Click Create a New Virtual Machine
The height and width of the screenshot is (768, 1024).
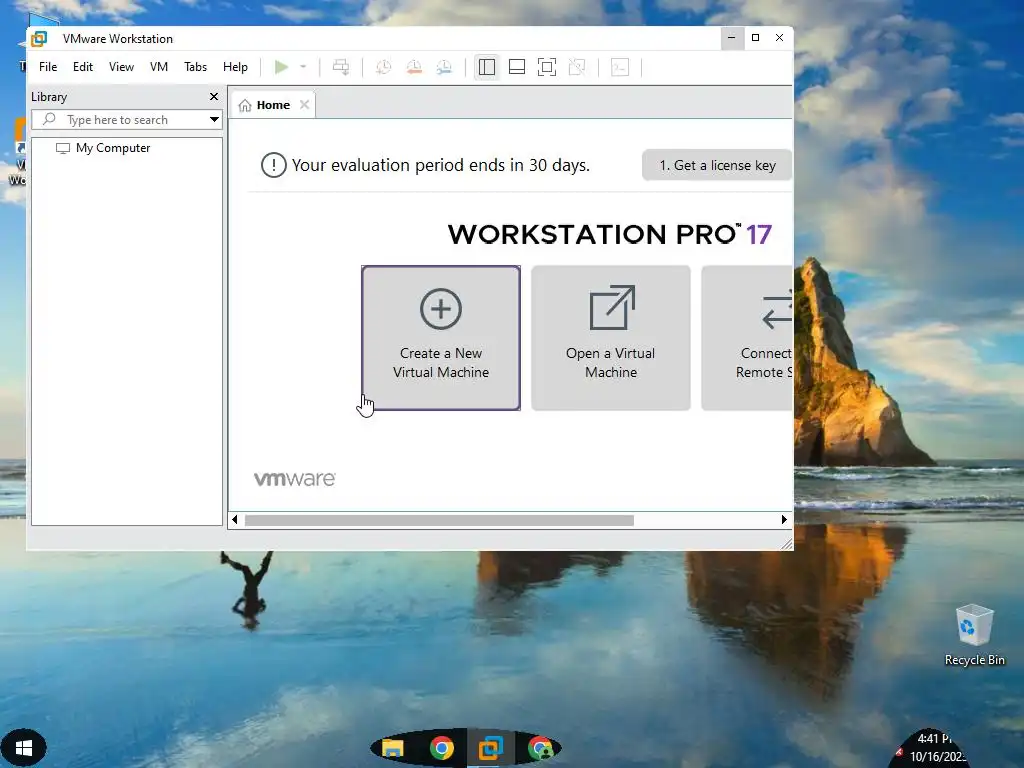click(x=441, y=338)
